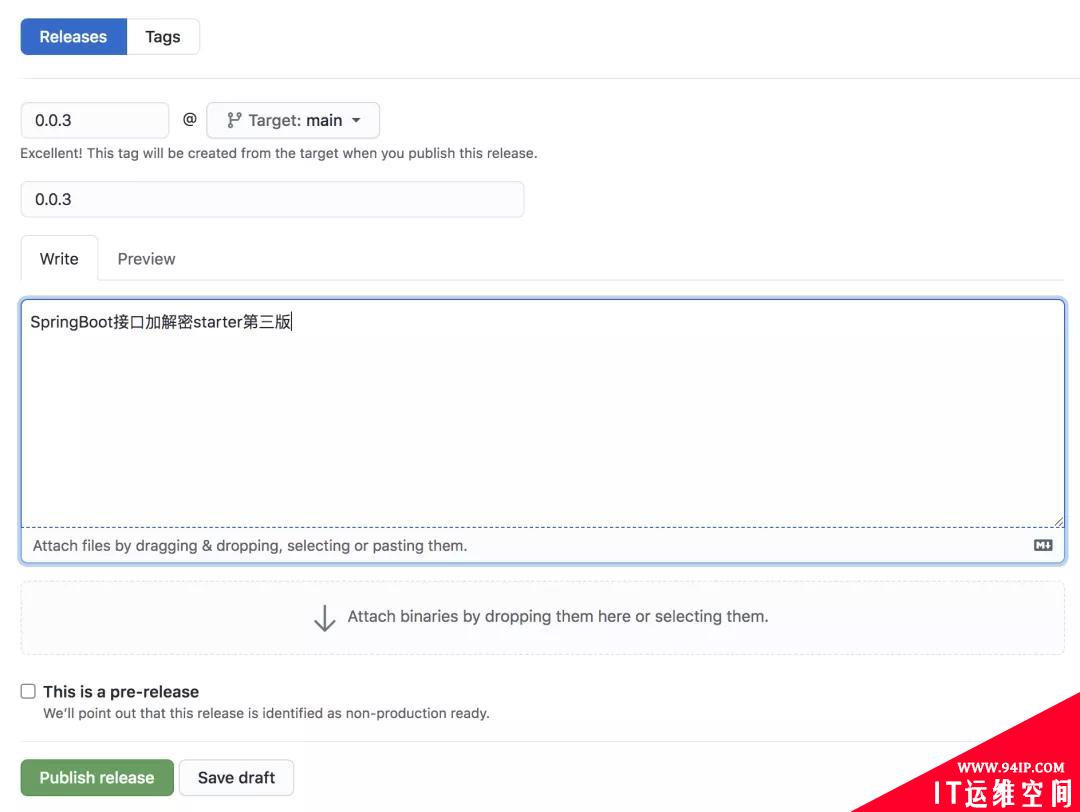Switch to the Preview tab
1080x812 pixels.
146,259
